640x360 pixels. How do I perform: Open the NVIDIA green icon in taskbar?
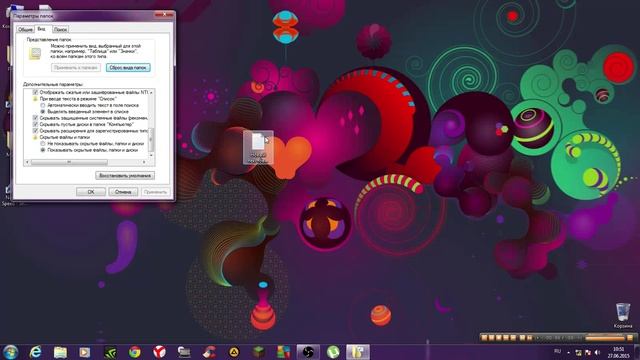pos(110,352)
